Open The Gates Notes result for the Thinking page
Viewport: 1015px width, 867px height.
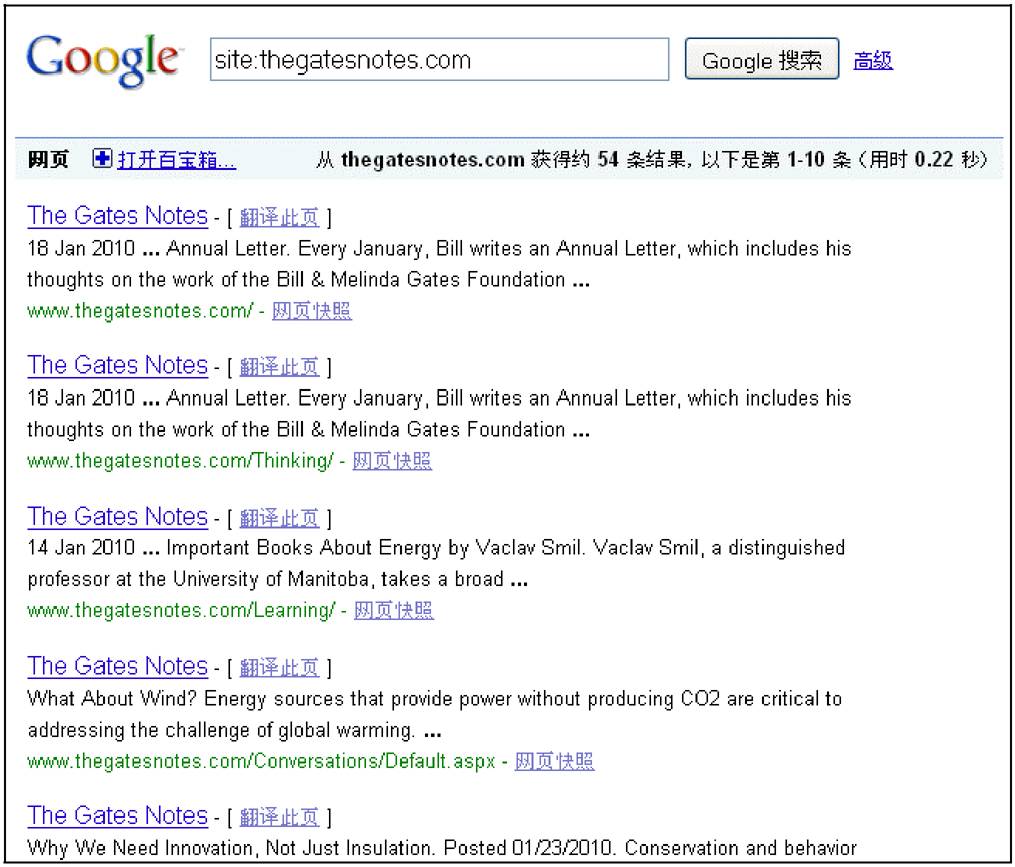117,365
